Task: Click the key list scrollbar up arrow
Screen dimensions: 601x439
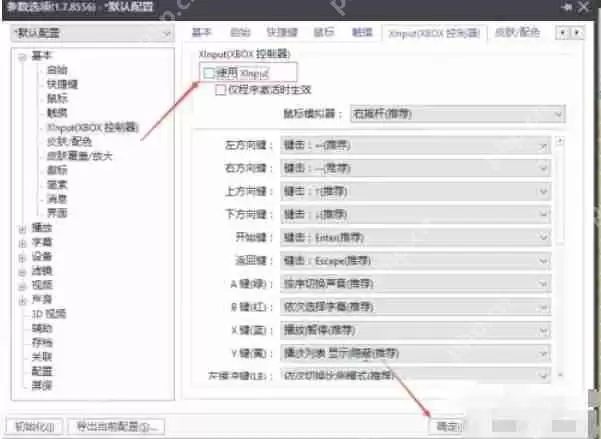Action: tap(560, 141)
